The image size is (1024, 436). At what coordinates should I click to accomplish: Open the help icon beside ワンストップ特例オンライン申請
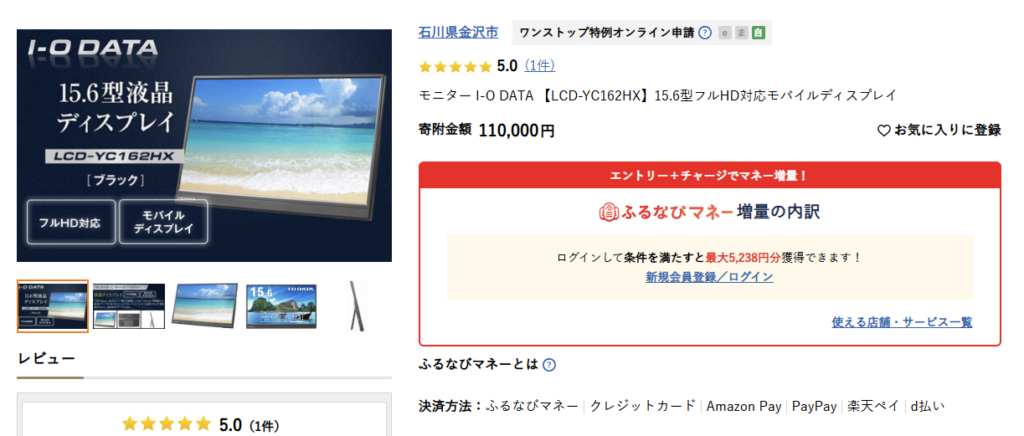tap(705, 33)
